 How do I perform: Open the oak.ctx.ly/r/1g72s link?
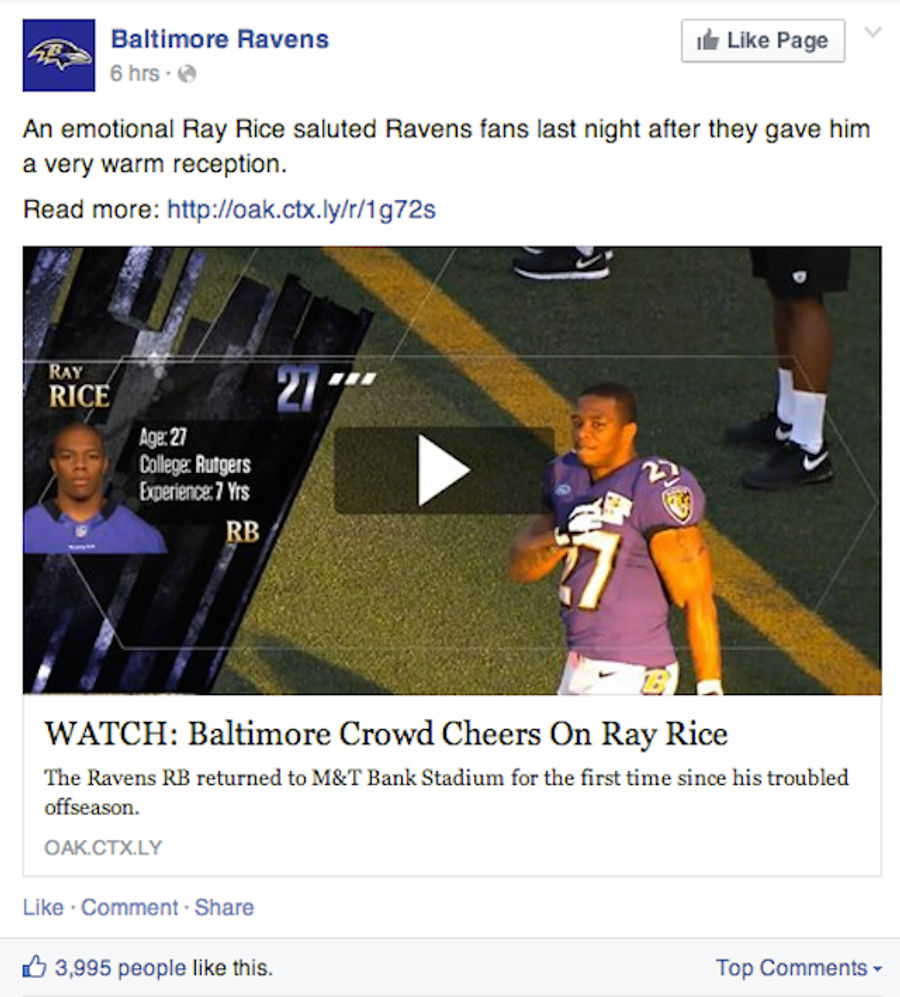[x=301, y=209]
